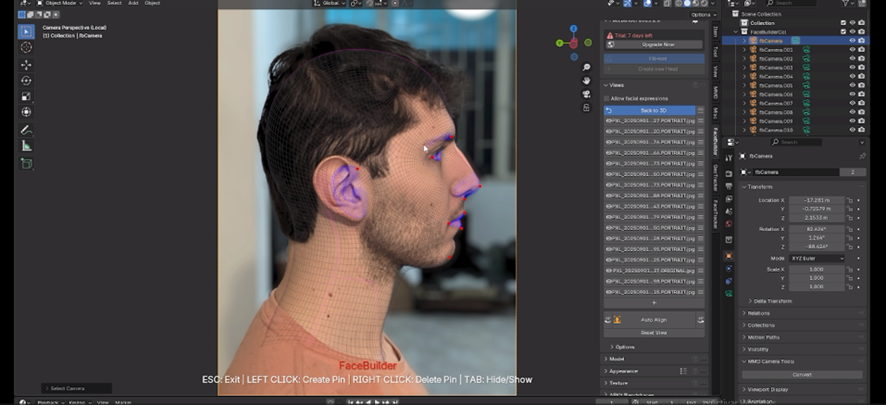Image resolution: width=886 pixels, height=405 pixels.
Task: Add a new view with plus button
Action: [654, 303]
